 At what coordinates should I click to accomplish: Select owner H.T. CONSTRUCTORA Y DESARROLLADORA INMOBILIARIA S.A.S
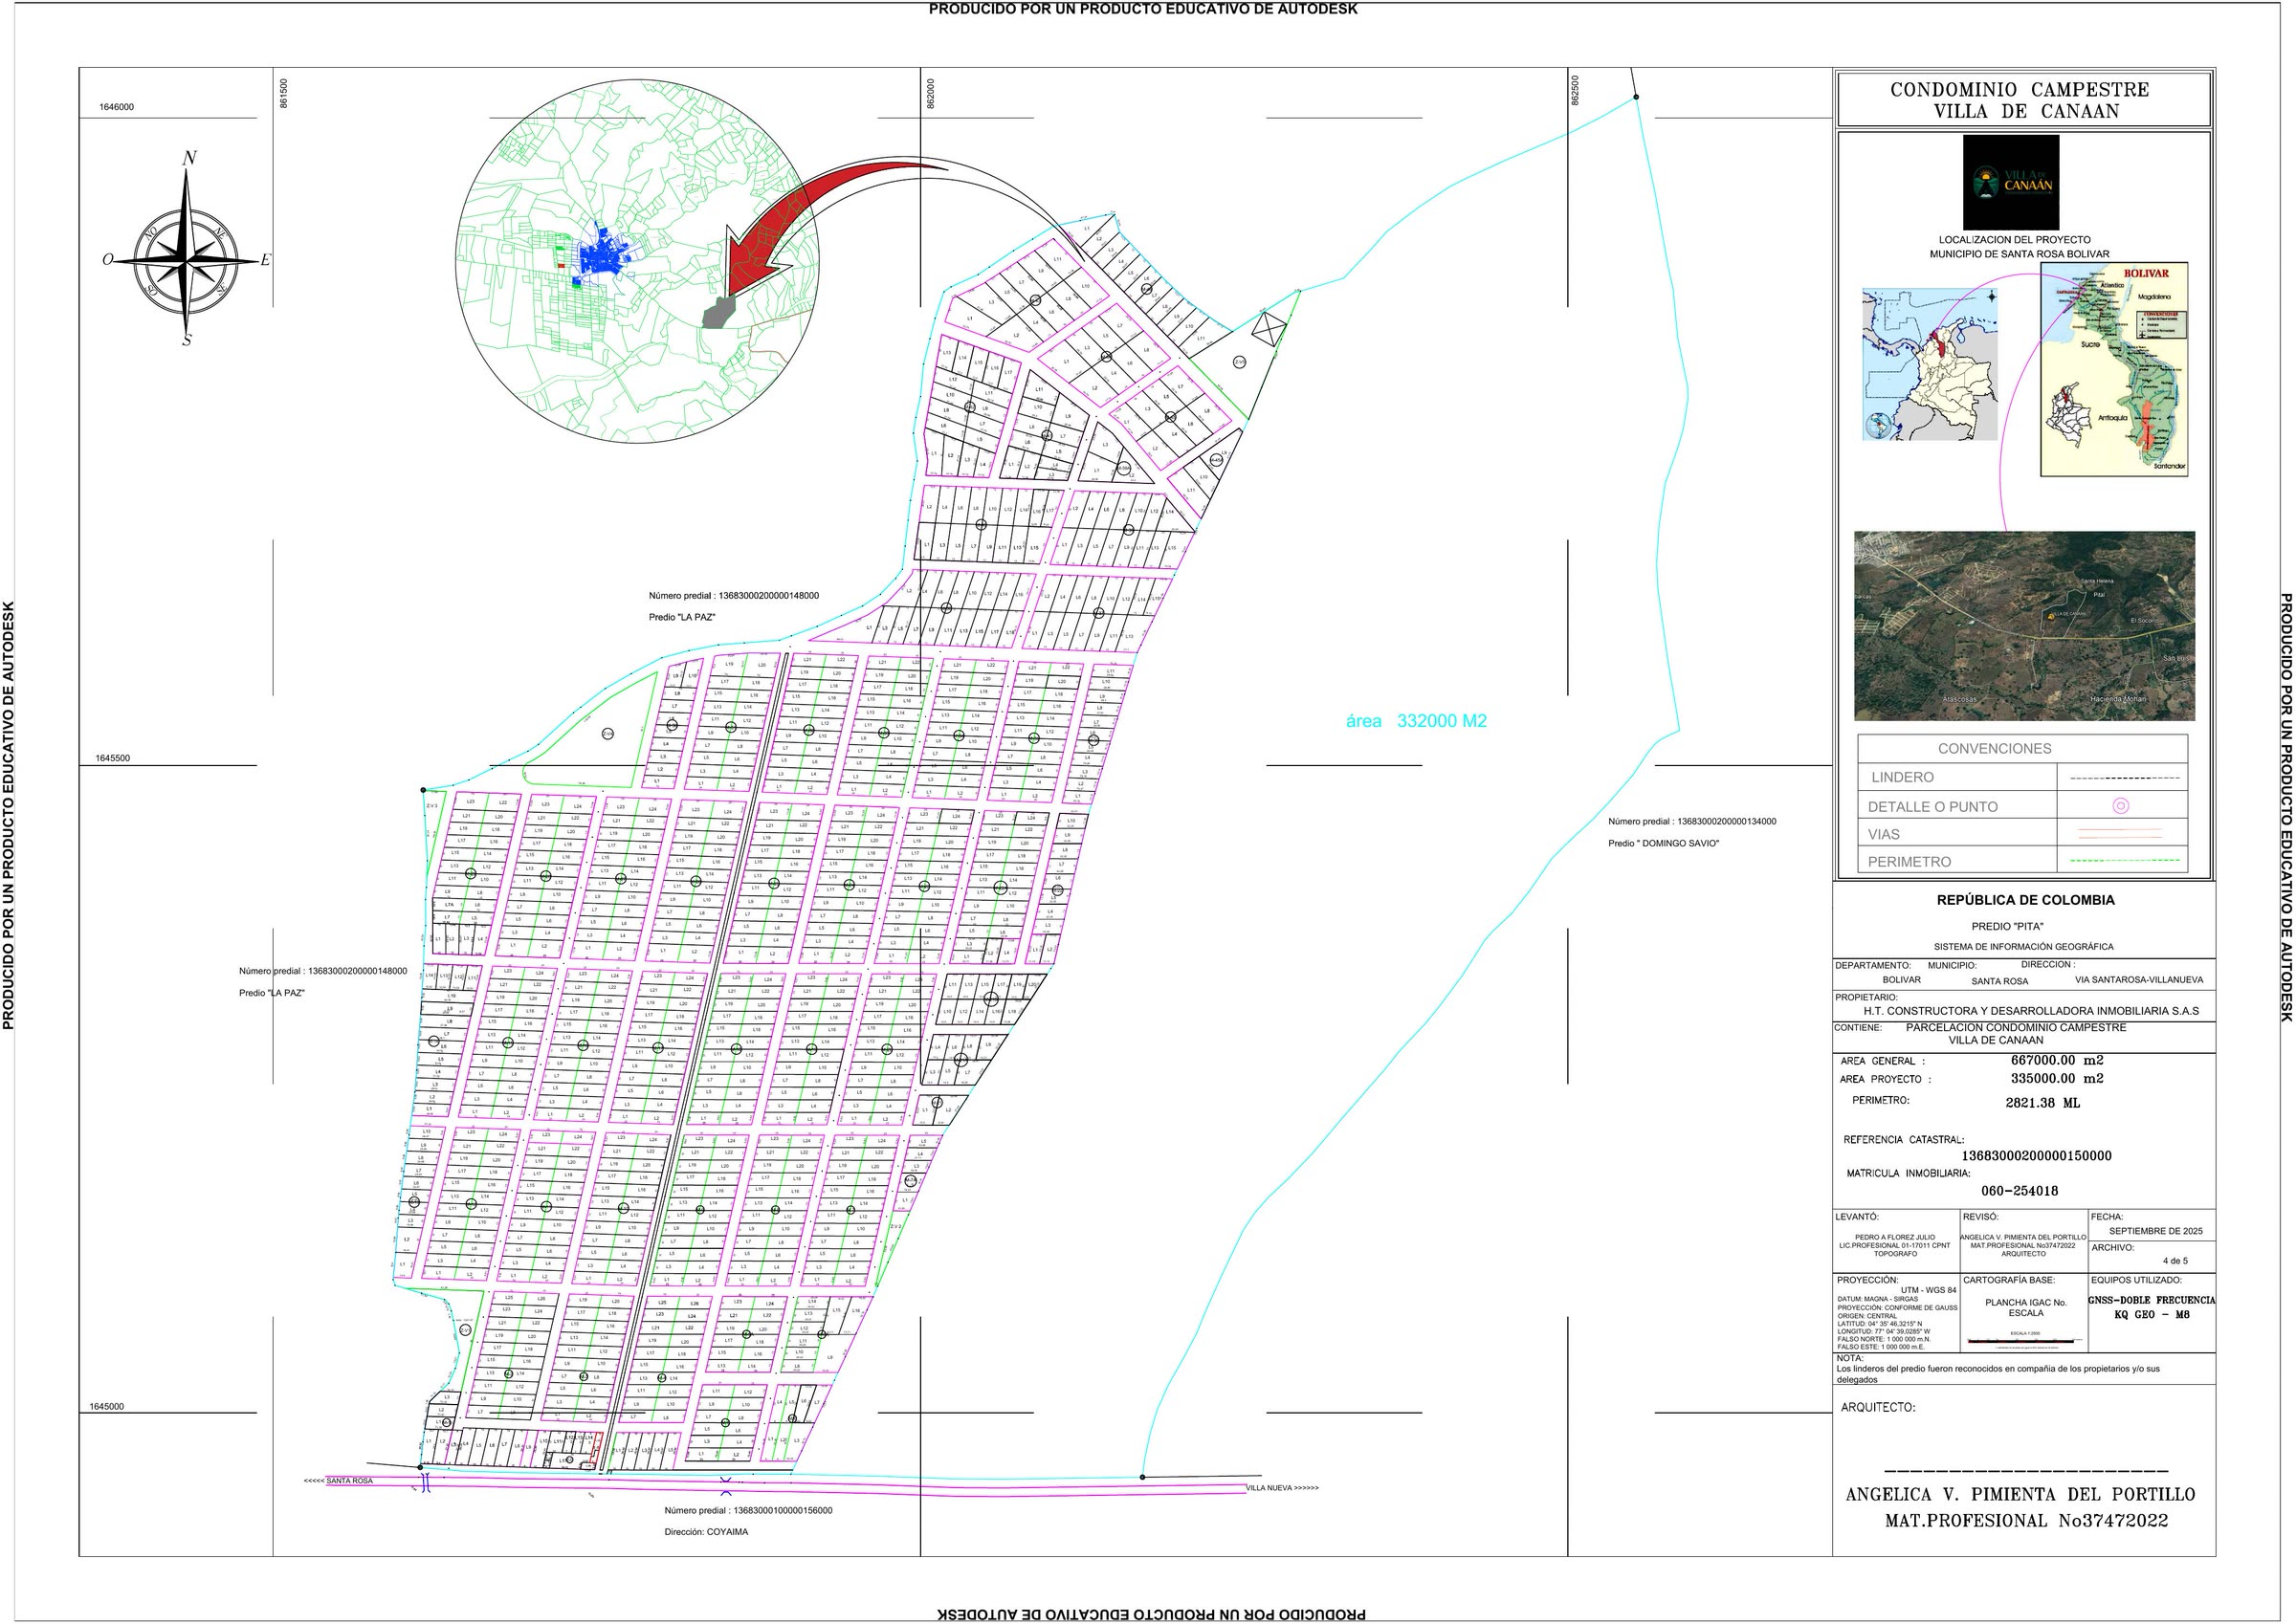click(2031, 1011)
